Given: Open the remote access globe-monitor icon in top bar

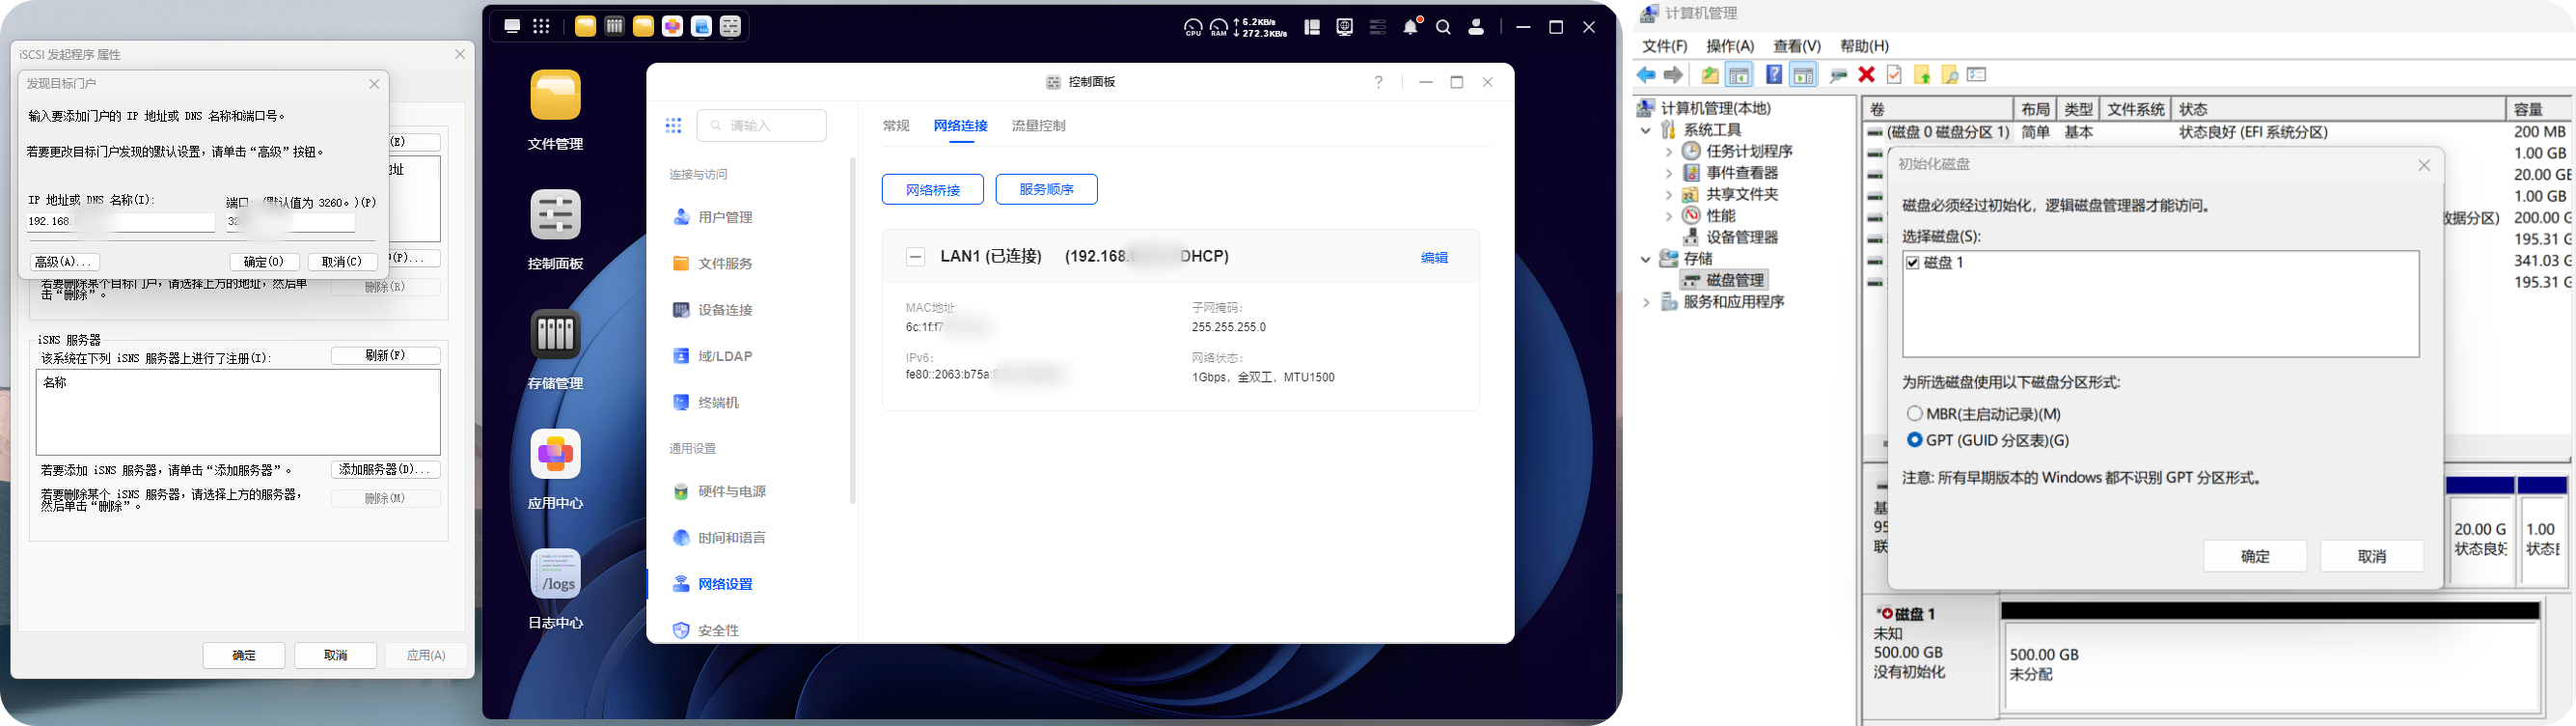Looking at the screenshot, I should (x=1345, y=28).
